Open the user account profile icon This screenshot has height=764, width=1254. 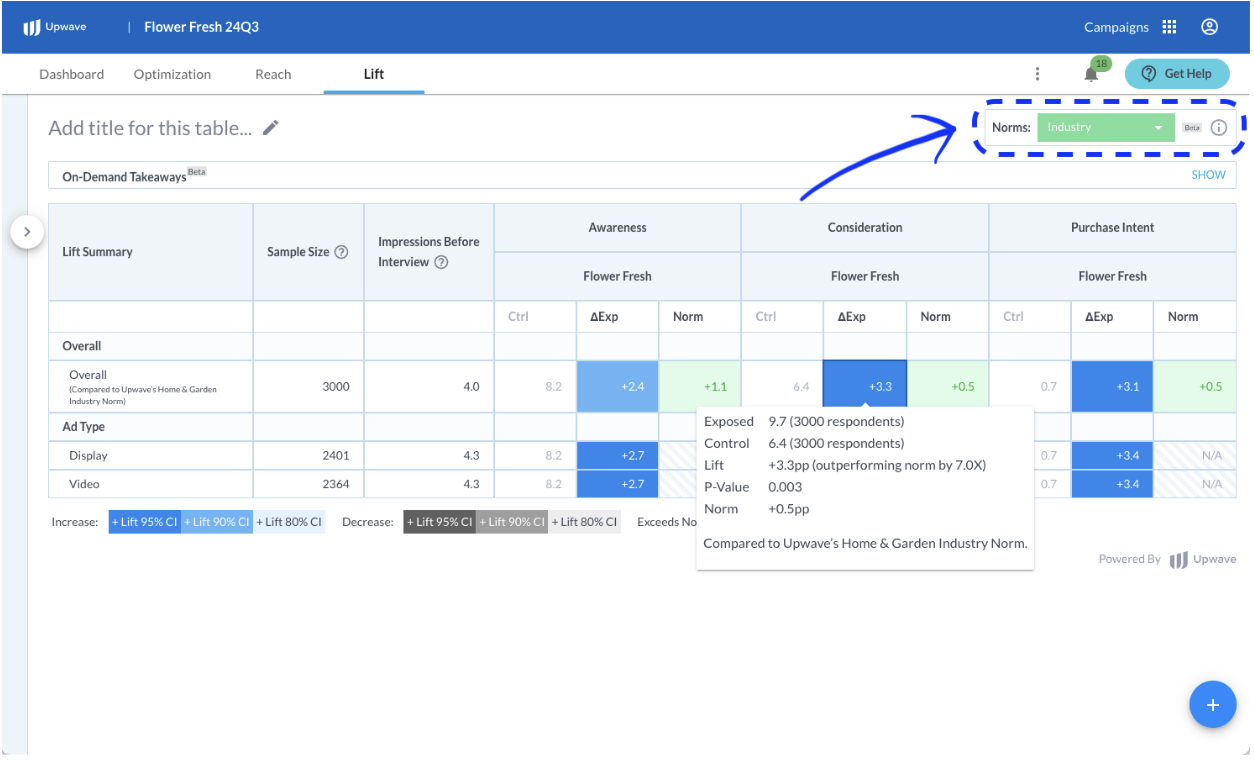click(x=1209, y=27)
